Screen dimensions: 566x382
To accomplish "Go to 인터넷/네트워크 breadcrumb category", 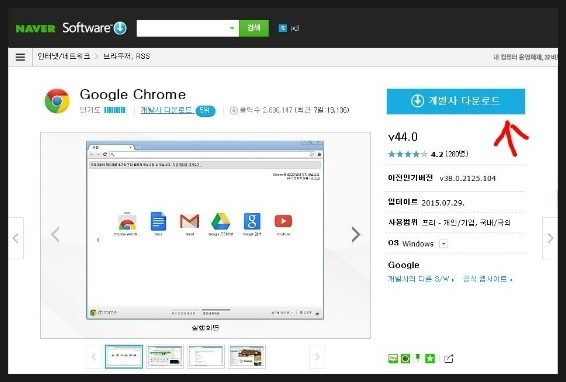I will pos(64,56).
